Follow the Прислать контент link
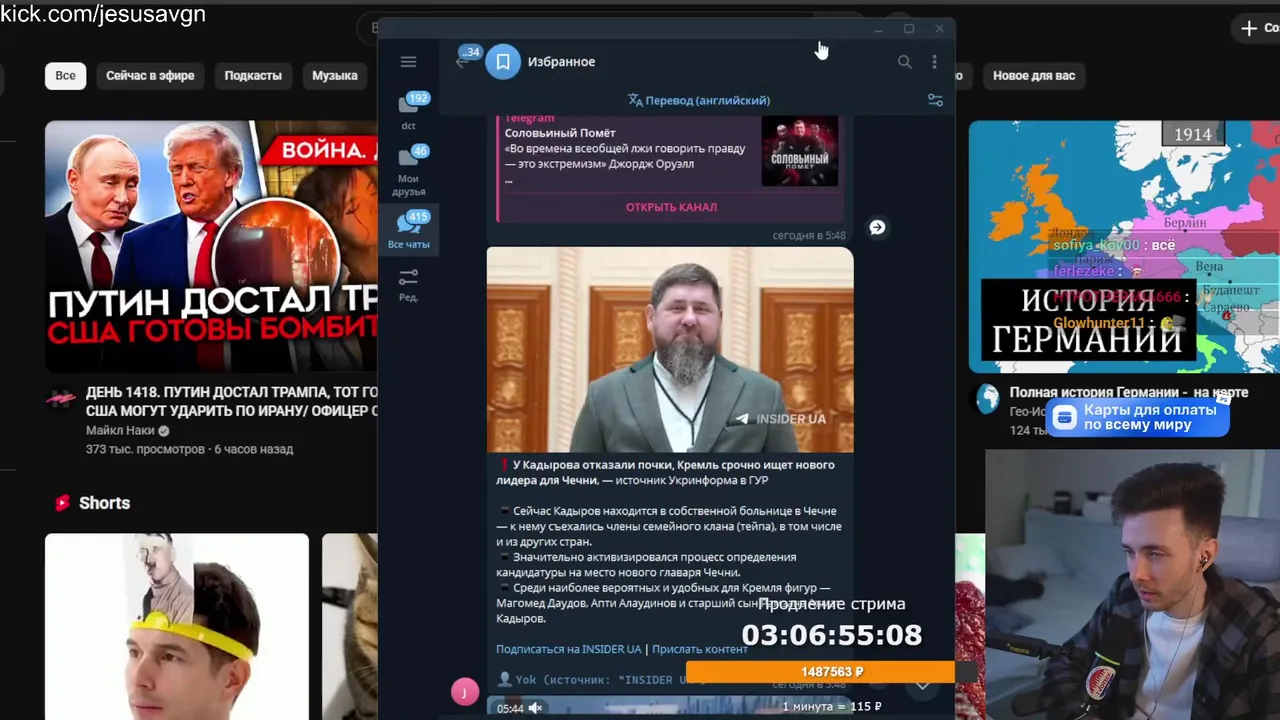 click(x=700, y=649)
